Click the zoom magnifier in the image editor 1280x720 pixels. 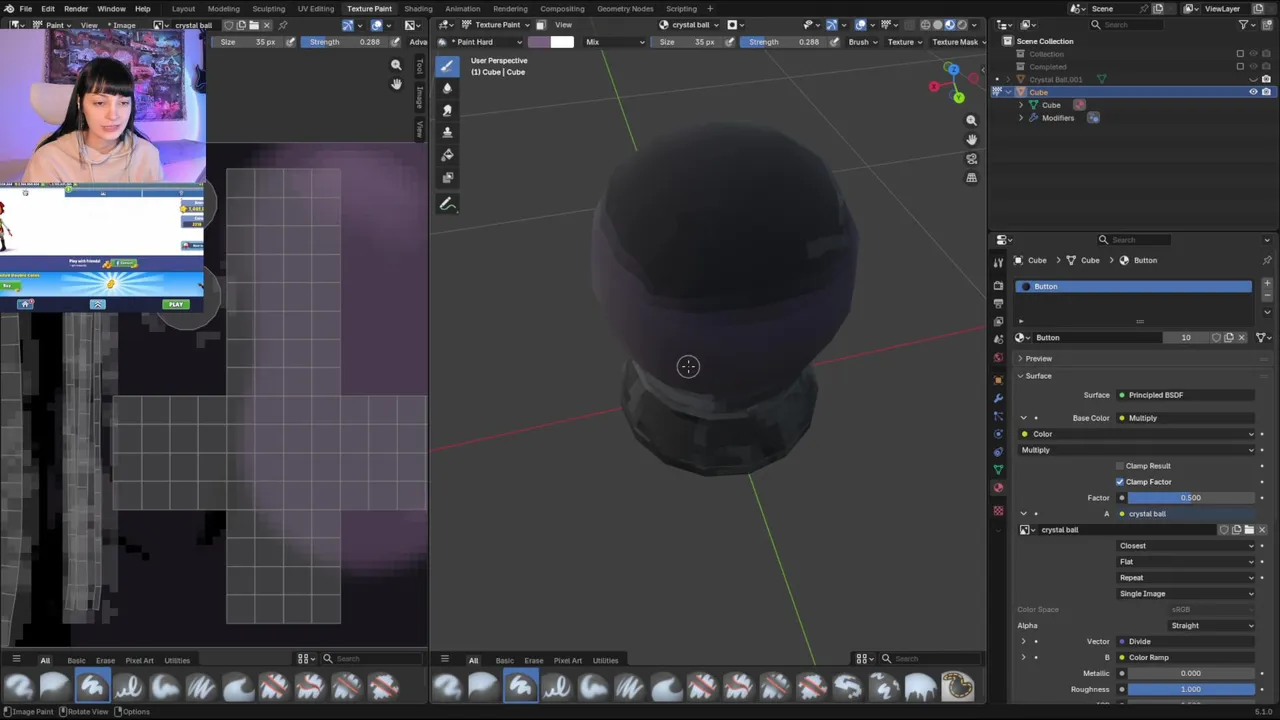pyautogui.click(x=396, y=65)
